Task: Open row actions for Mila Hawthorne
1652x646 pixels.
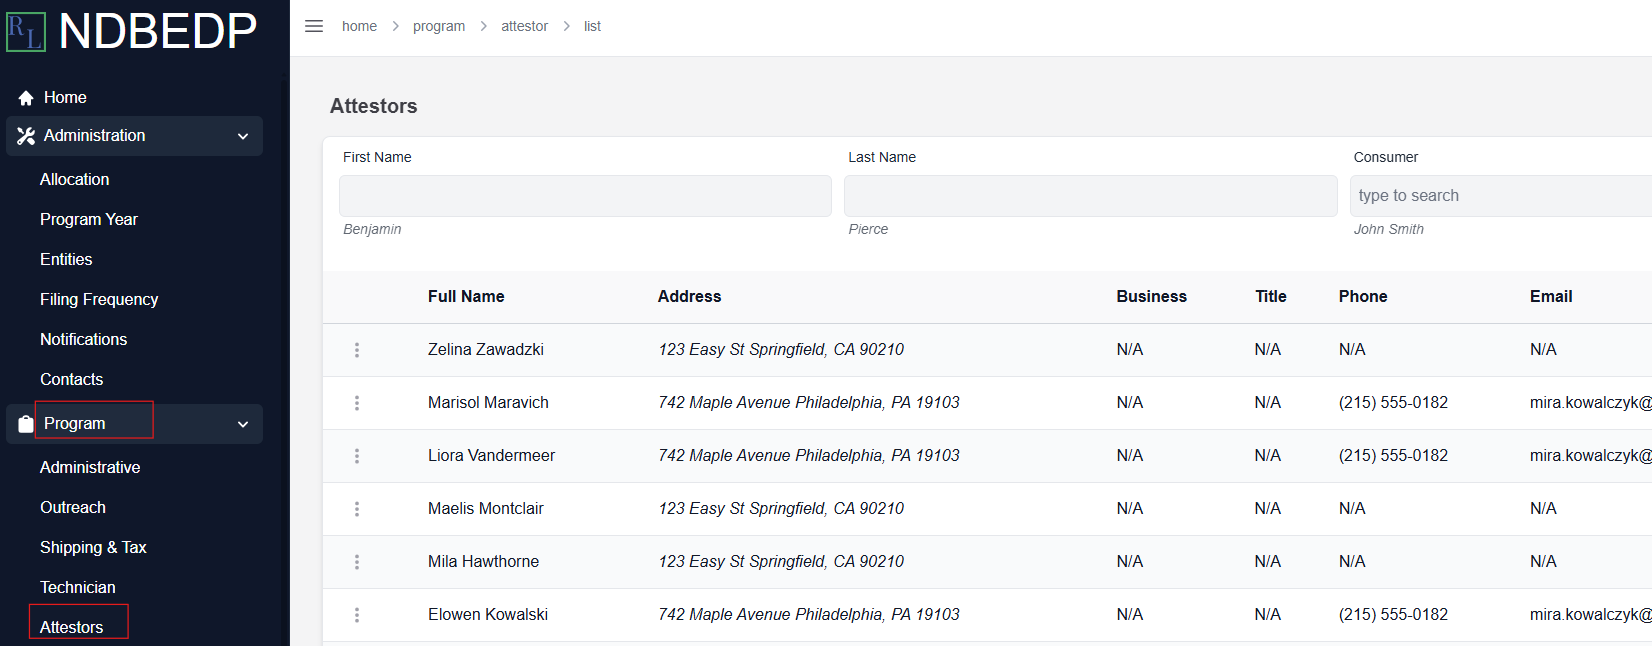Action: 357,562
